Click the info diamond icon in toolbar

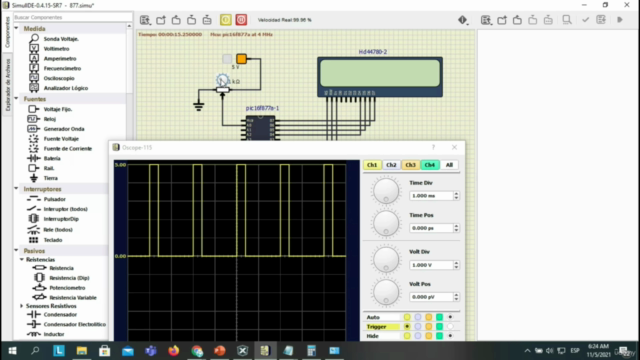click(462, 20)
